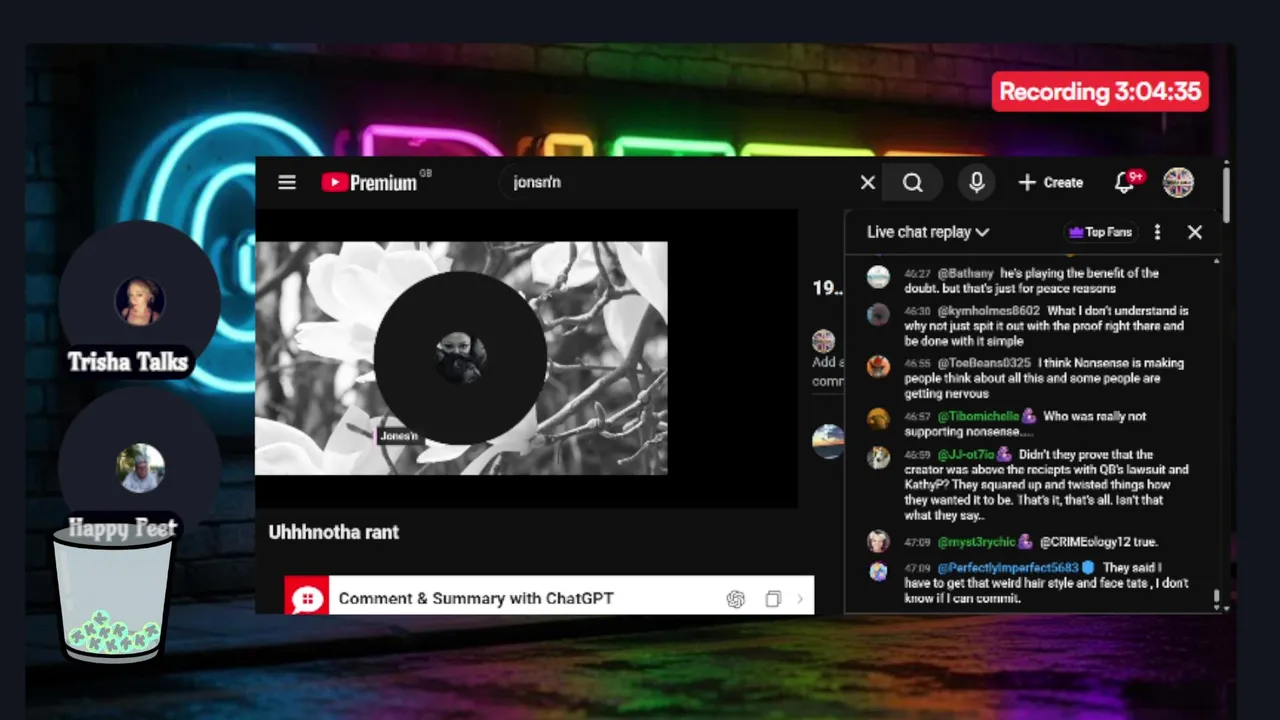
Task: Jump to chat timestamp 46:27
Action: pyautogui.click(x=918, y=273)
